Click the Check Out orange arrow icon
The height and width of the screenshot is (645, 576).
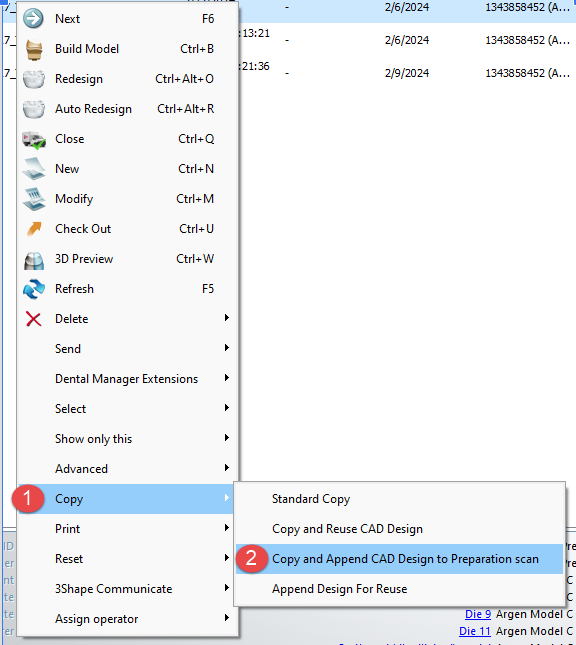click(34, 229)
